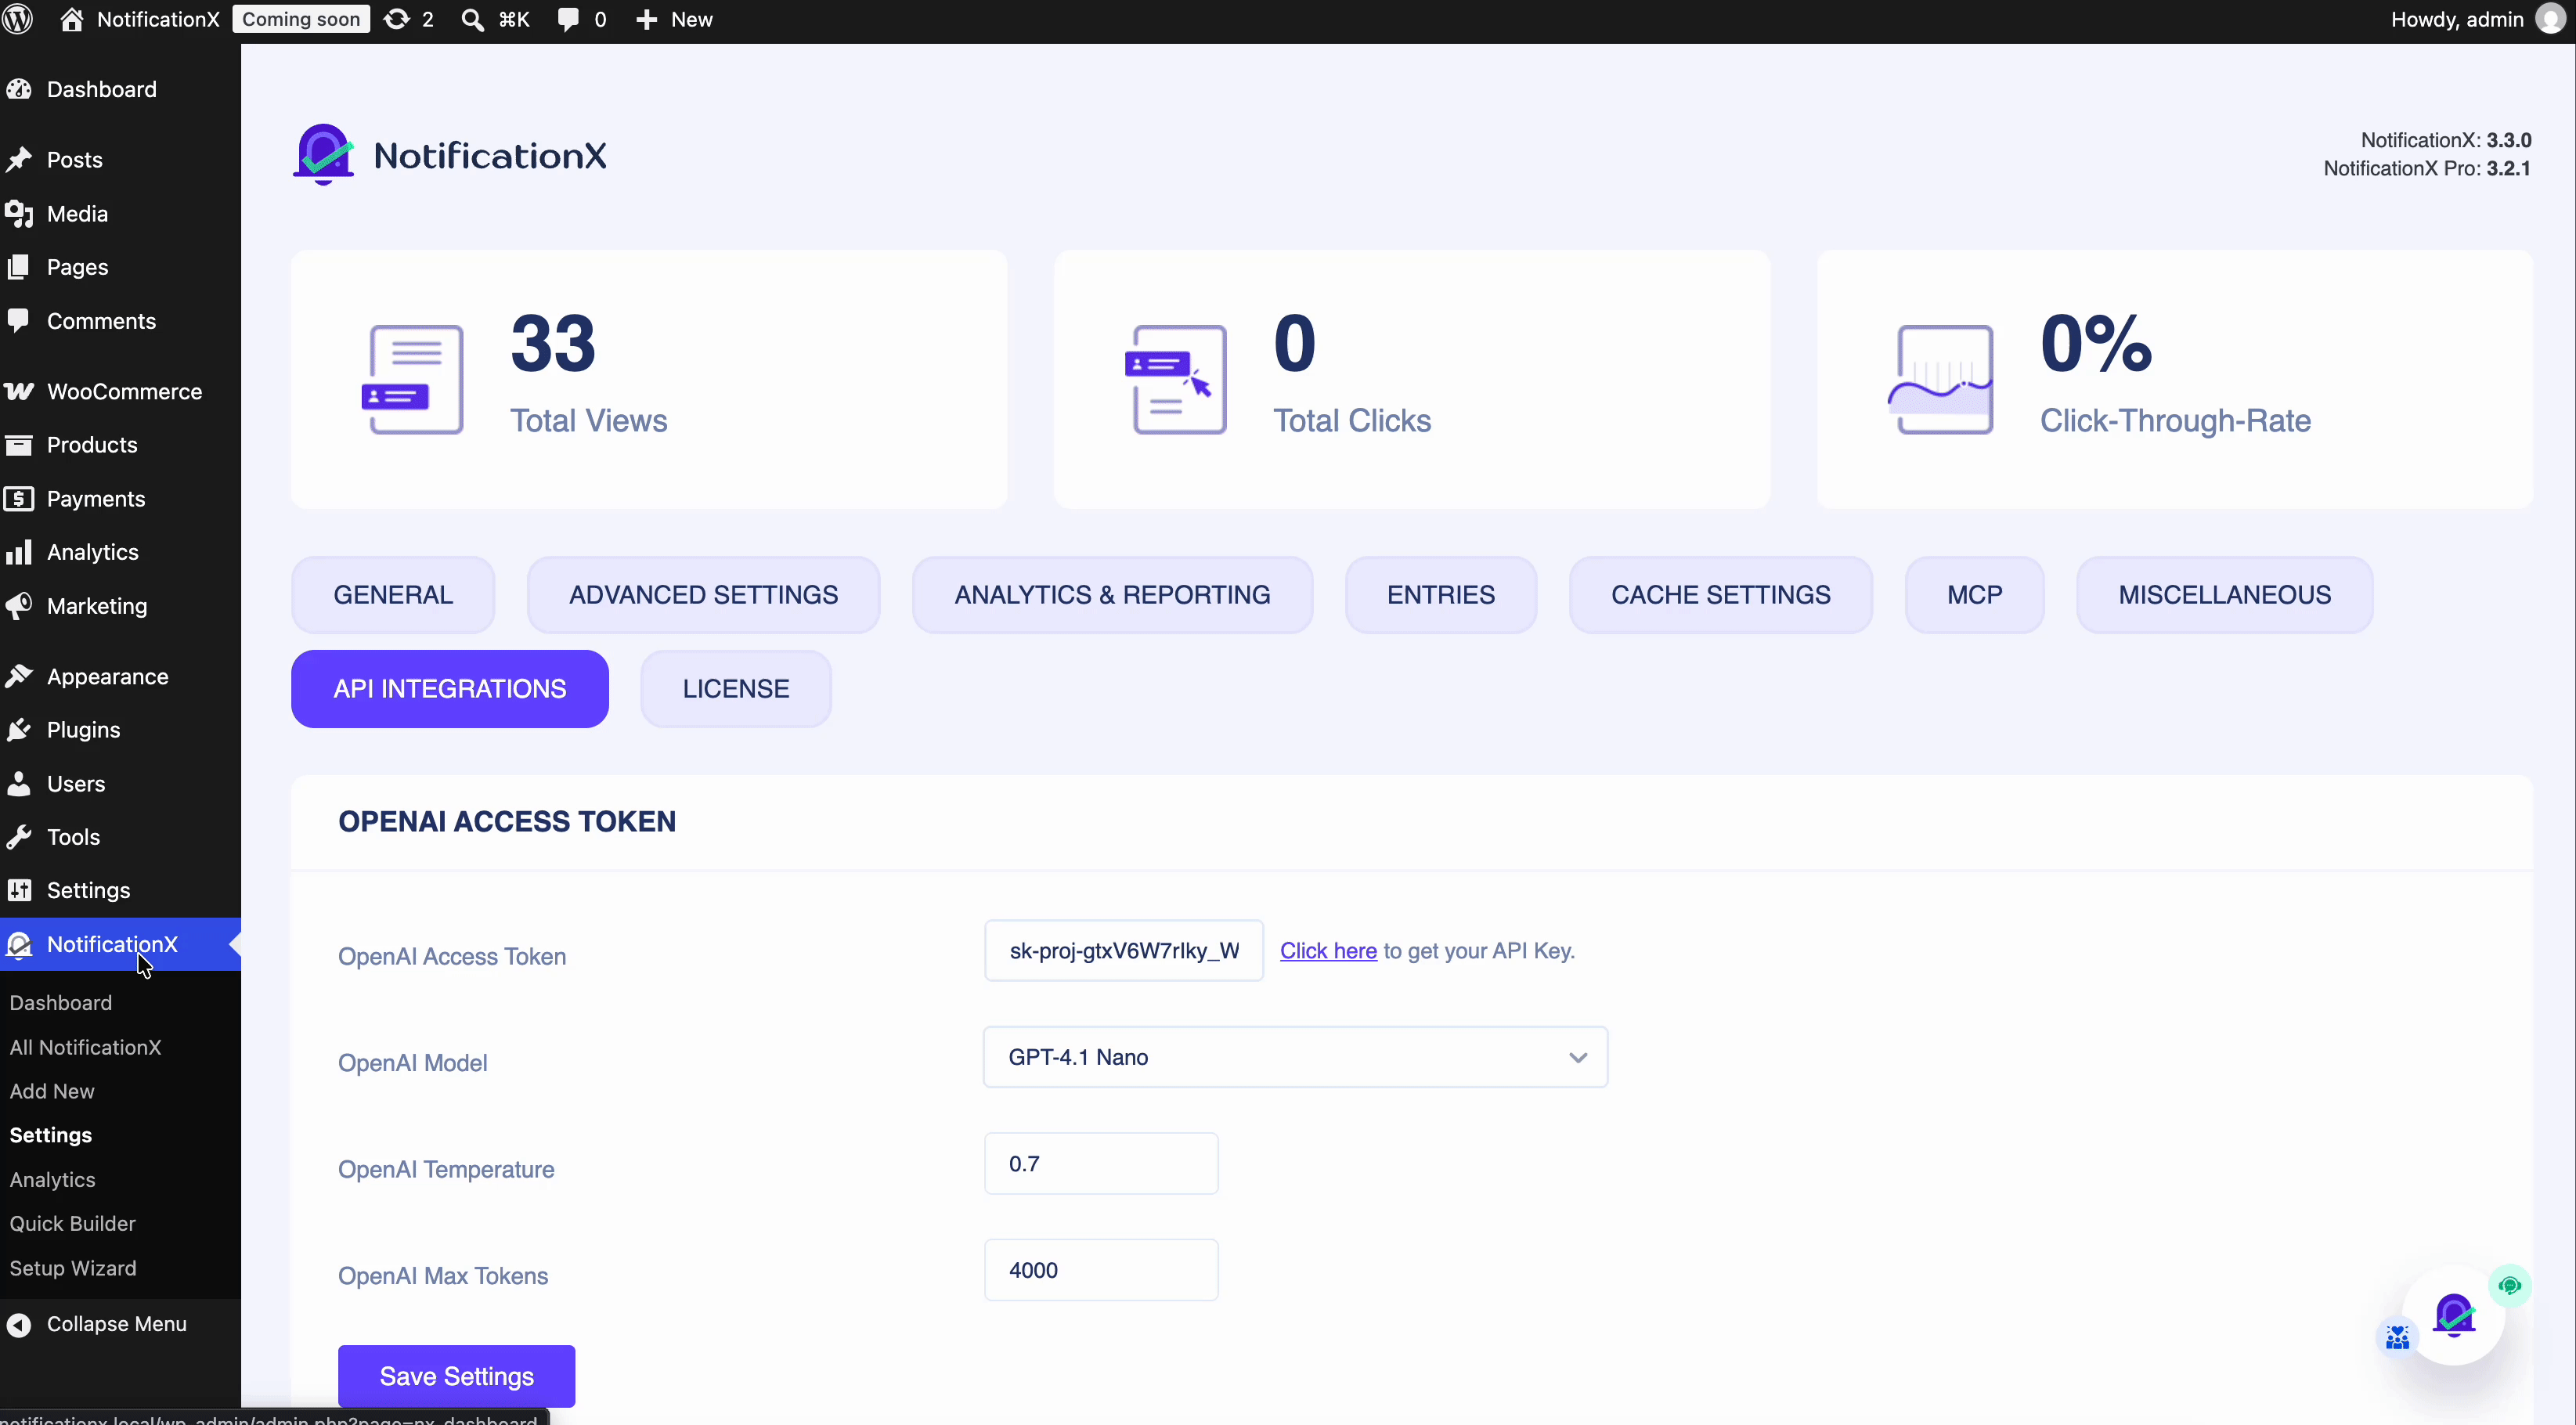Click Add New in NotificationX submenu
The height and width of the screenshot is (1425, 2576).
pyautogui.click(x=52, y=1091)
